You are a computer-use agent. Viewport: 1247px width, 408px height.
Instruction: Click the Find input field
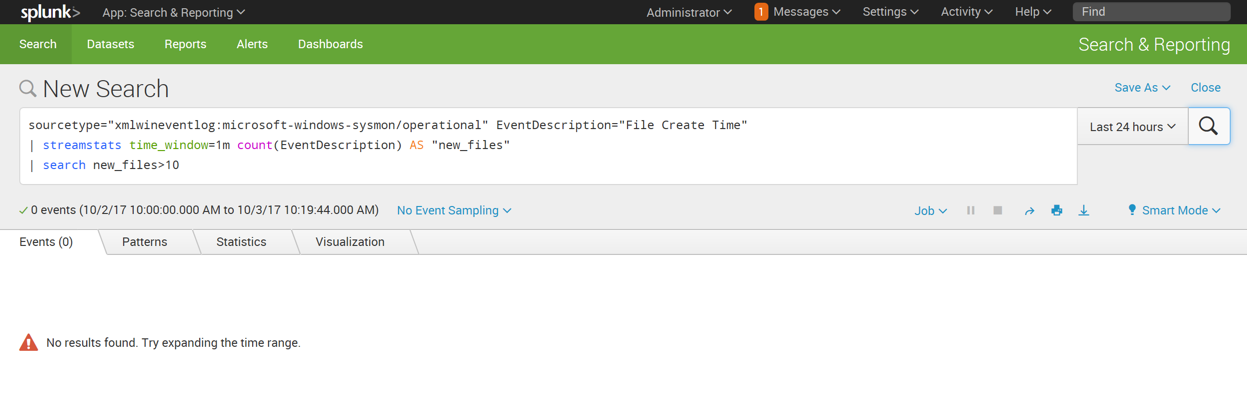pyautogui.click(x=1150, y=12)
